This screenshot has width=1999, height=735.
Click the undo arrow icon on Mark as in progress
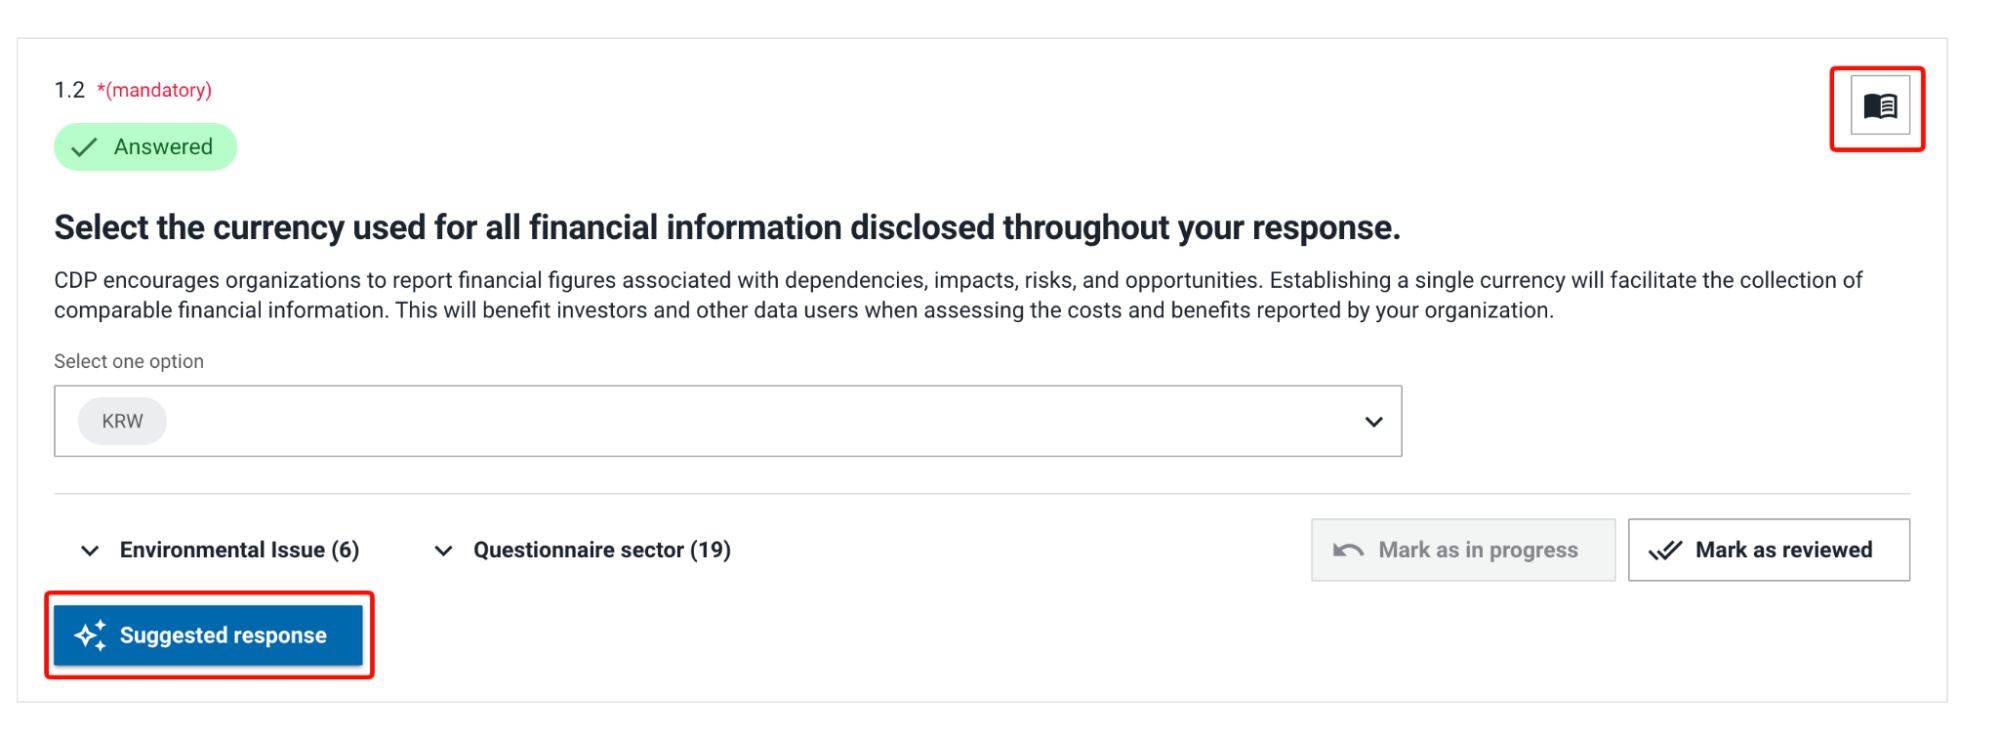click(1348, 550)
